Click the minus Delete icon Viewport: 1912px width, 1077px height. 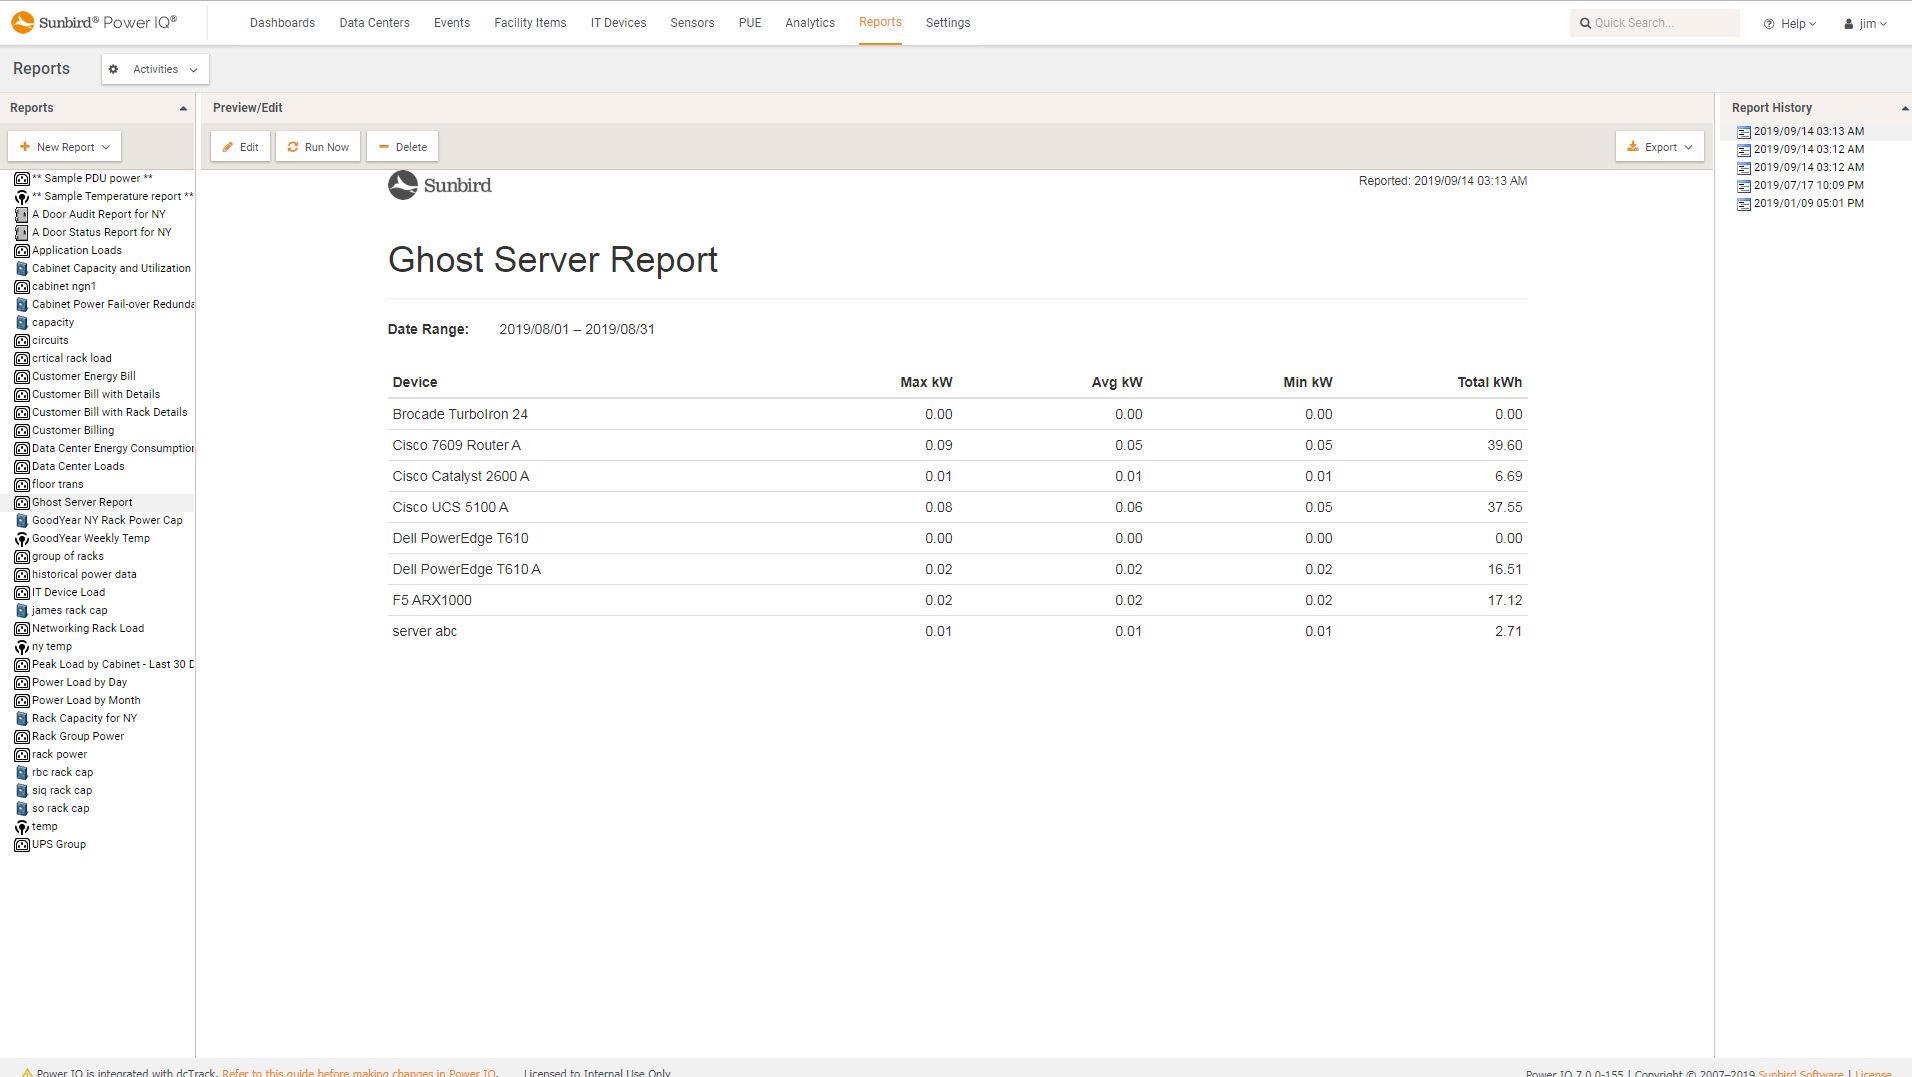(383, 146)
